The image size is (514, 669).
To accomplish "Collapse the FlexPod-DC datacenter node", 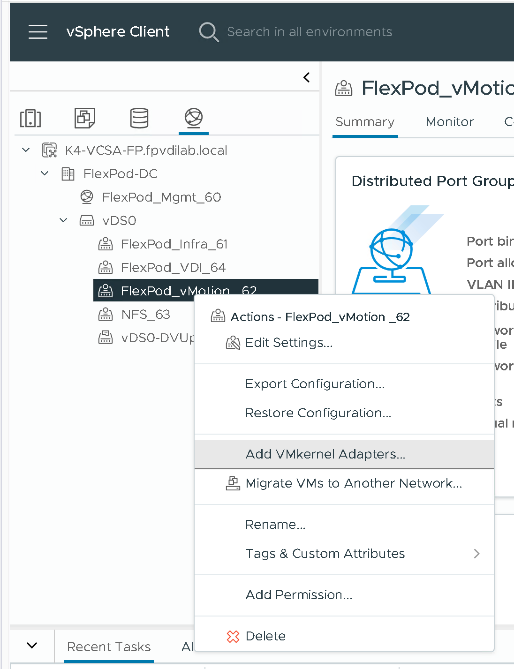I will pyautogui.click(x=45, y=173).
